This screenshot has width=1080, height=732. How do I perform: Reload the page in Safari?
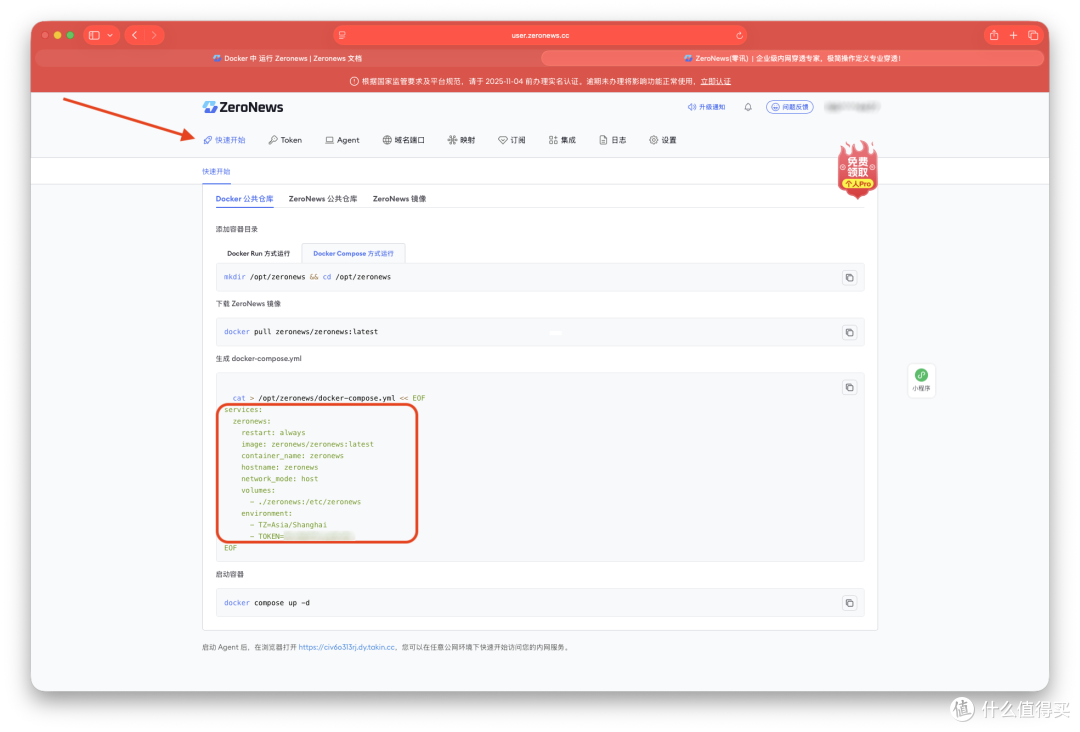point(739,35)
